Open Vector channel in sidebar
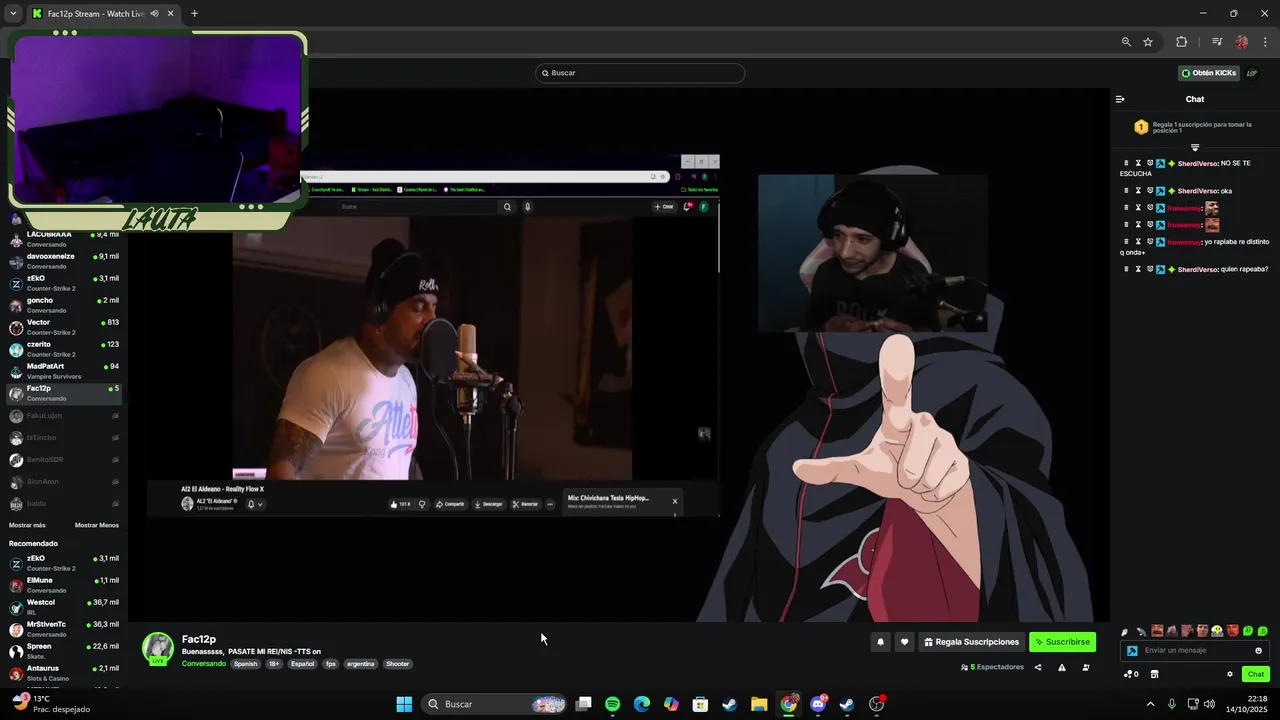Viewport: 1280px width, 720px height. [64, 327]
